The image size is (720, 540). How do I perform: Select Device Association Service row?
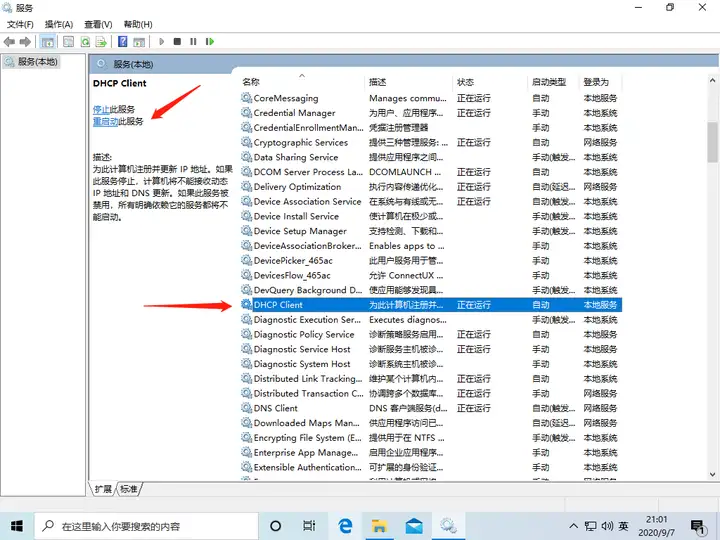(431, 202)
